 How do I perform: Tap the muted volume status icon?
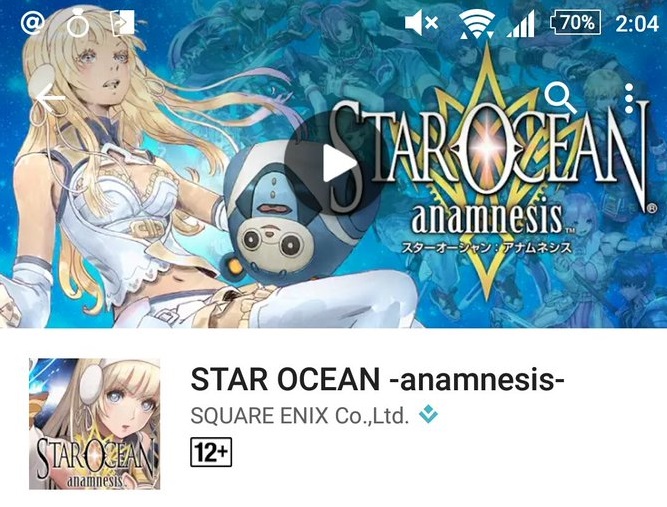[421, 22]
